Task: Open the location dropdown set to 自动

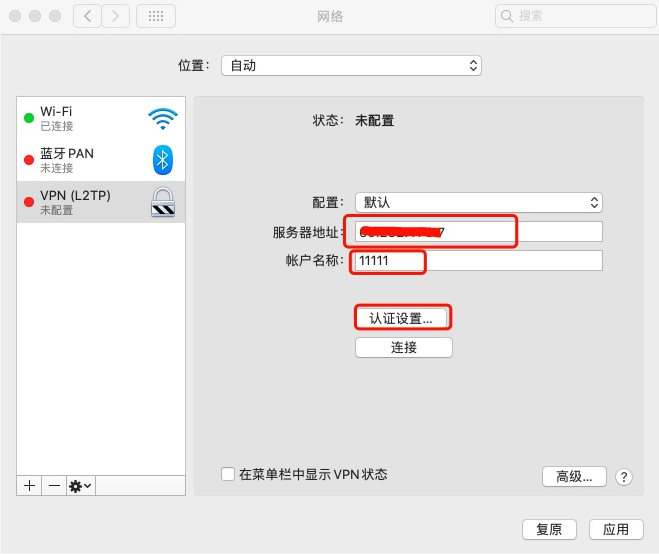Action: coord(351,66)
